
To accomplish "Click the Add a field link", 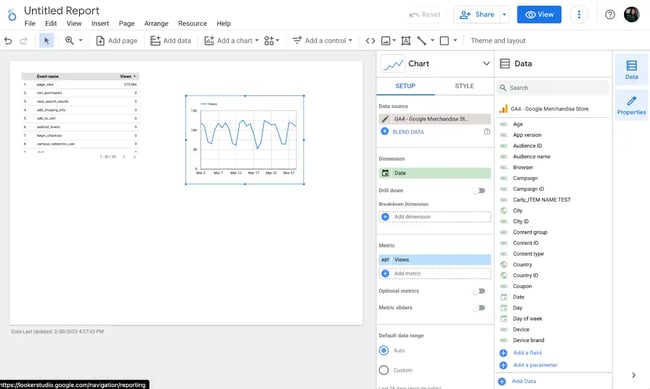I will click(527, 353).
